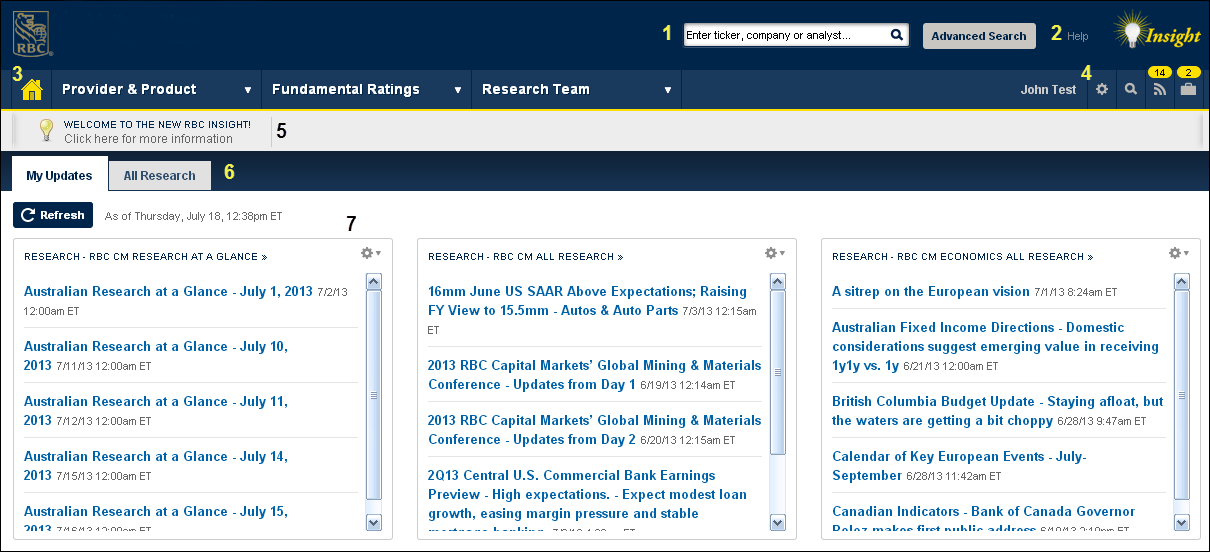Viewport: 1210px width, 552px height.
Task: Click the search magnifier in navigation bar
Action: pyautogui.click(x=1131, y=89)
